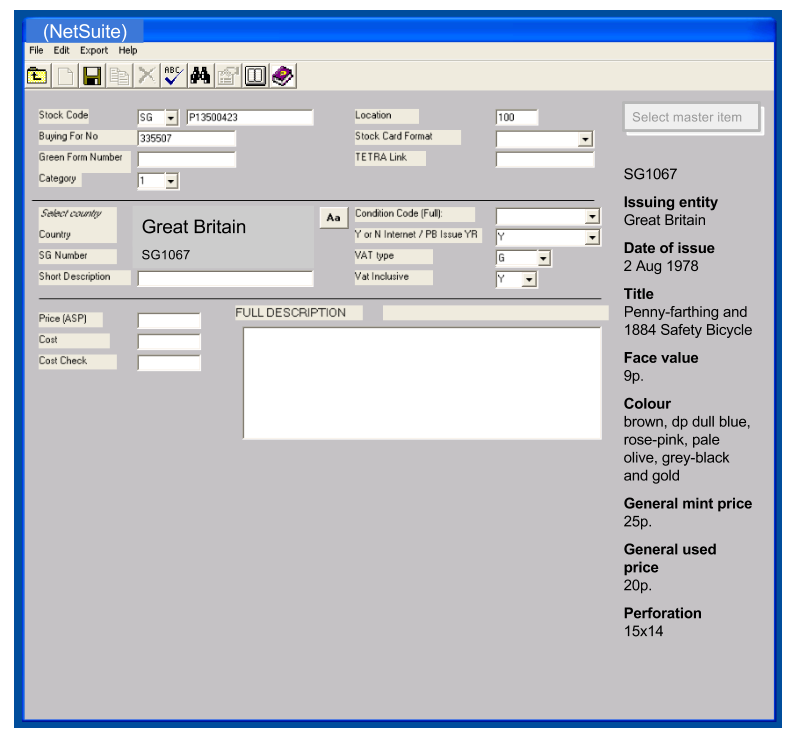Click the Issuing entity heading

(671, 202)
